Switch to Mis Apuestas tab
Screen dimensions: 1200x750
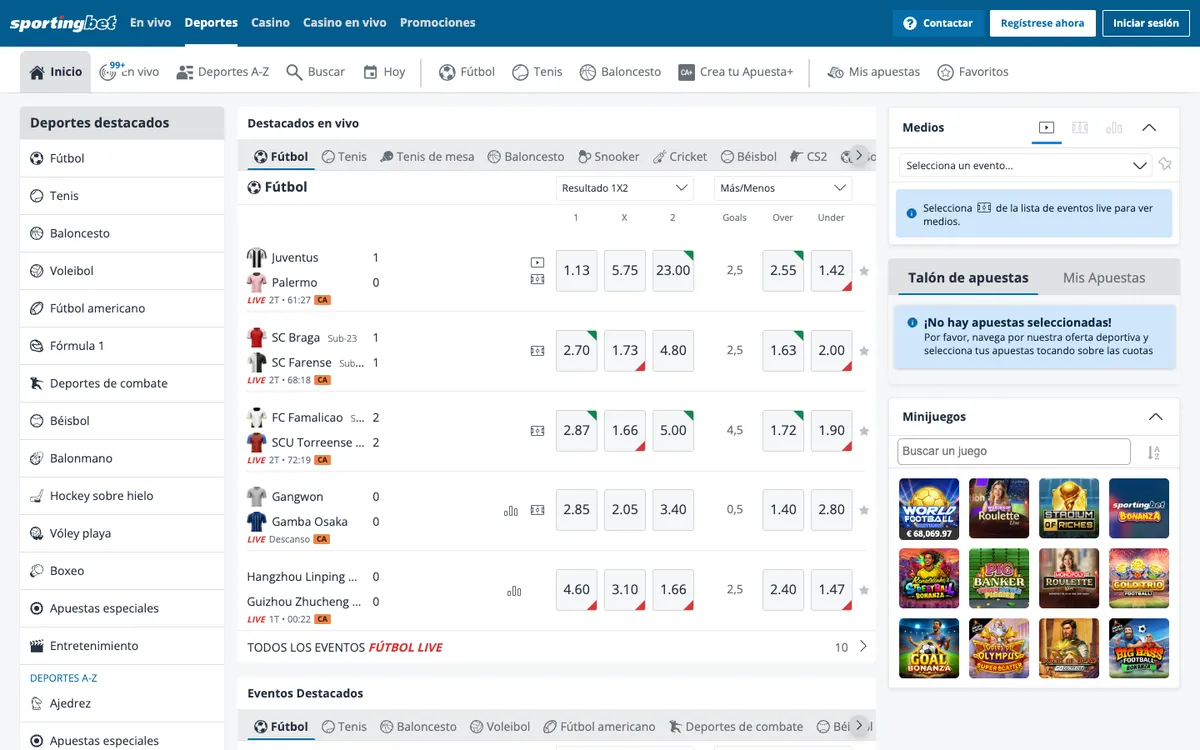[x=1104, y=278]
